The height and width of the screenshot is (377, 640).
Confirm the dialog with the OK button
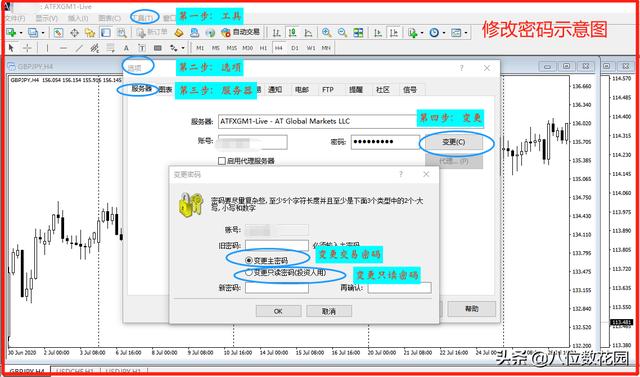278,311
